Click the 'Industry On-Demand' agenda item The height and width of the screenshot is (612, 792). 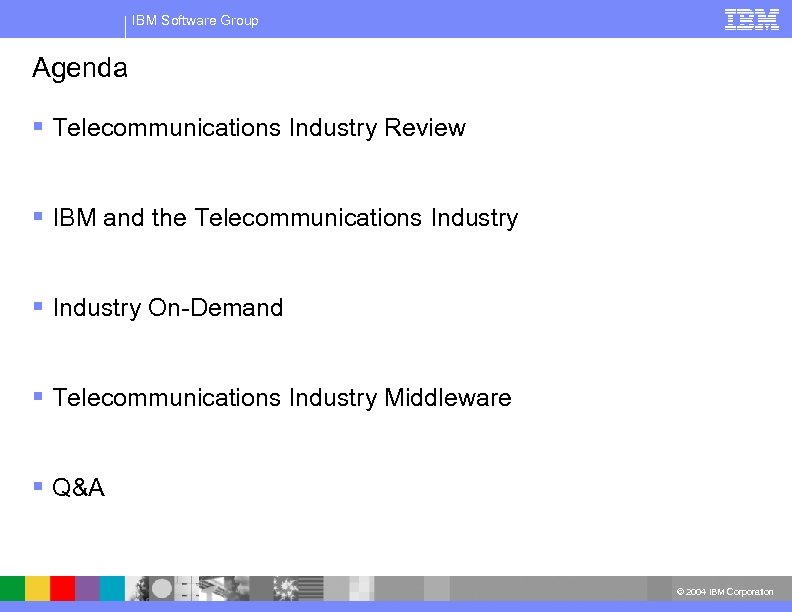[x=168, y=308]
